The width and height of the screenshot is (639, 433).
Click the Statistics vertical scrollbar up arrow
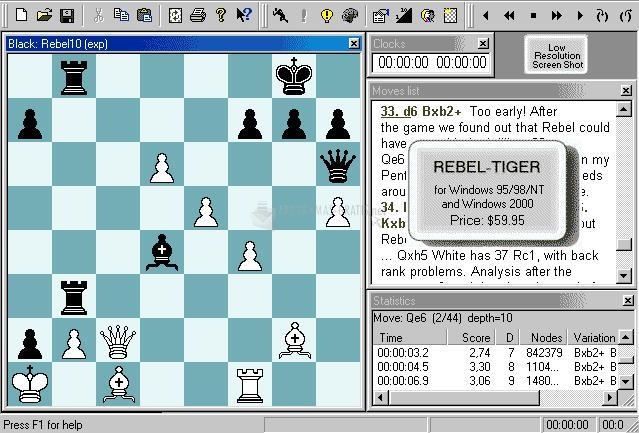[626, 336]
